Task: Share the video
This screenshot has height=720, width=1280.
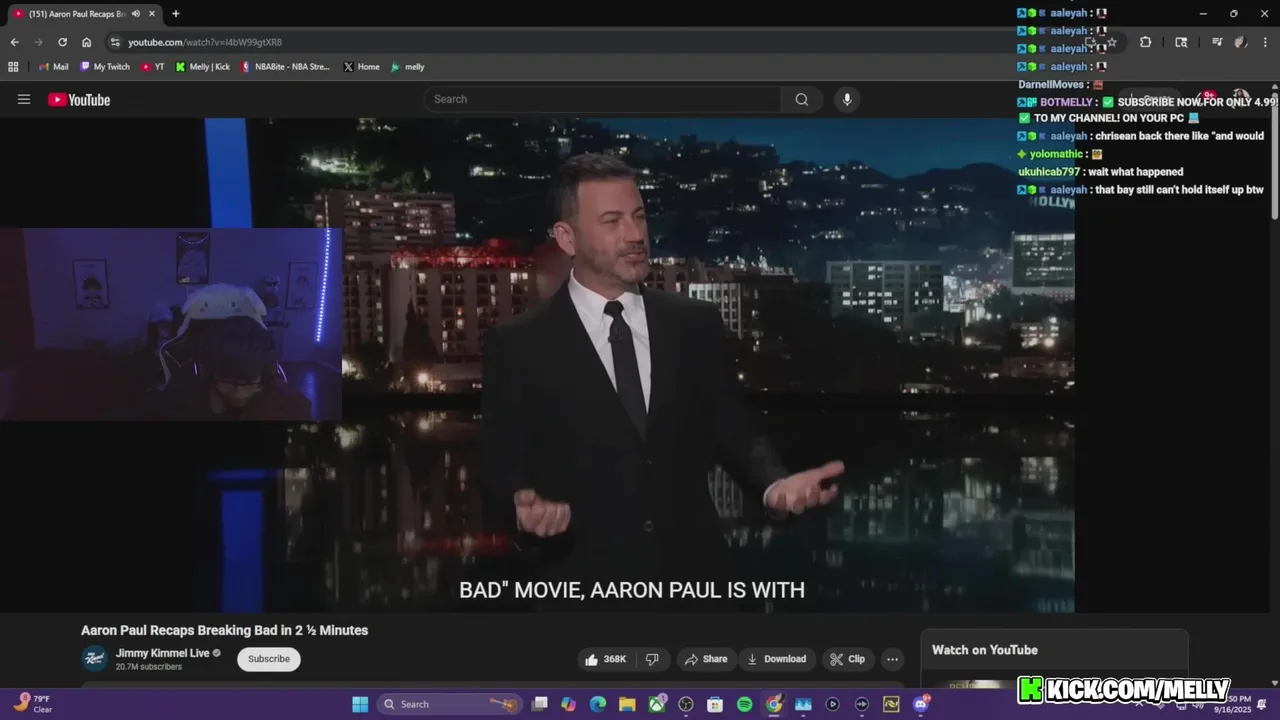Action: [705, 659]
